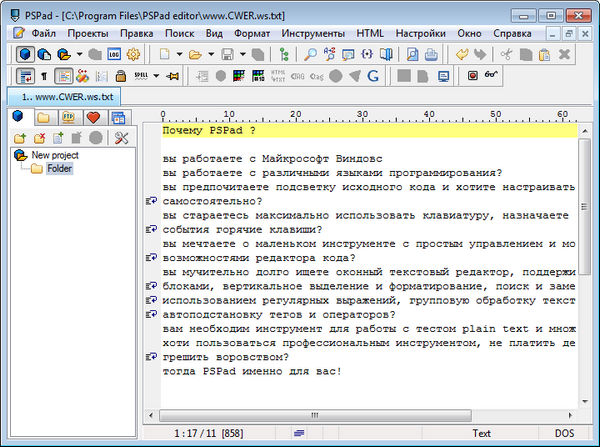
Task: Expand the New file dropdown arrow
Action: (x=178, y=54)
